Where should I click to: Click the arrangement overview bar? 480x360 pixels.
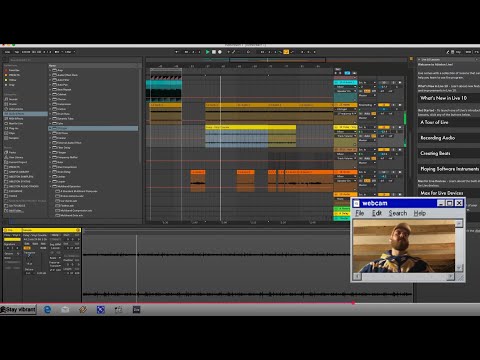pyautogui.click(x=277, y=60)
